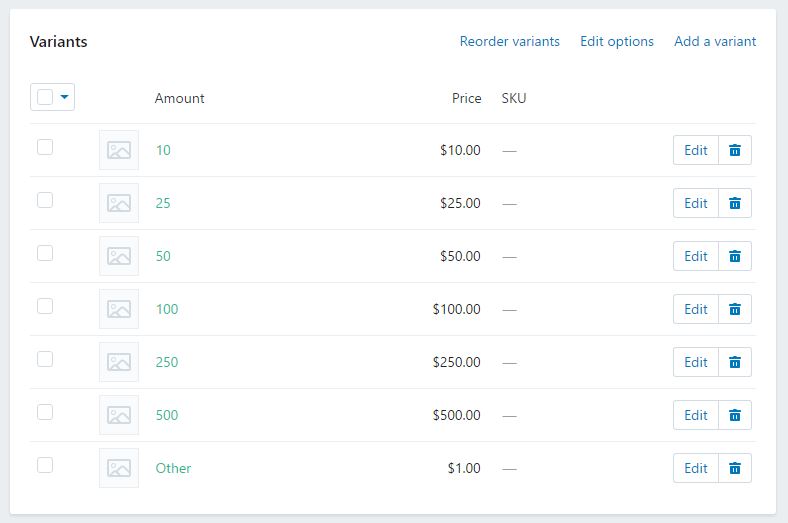
Task: Click Add a variant
Action: (715, 41)
